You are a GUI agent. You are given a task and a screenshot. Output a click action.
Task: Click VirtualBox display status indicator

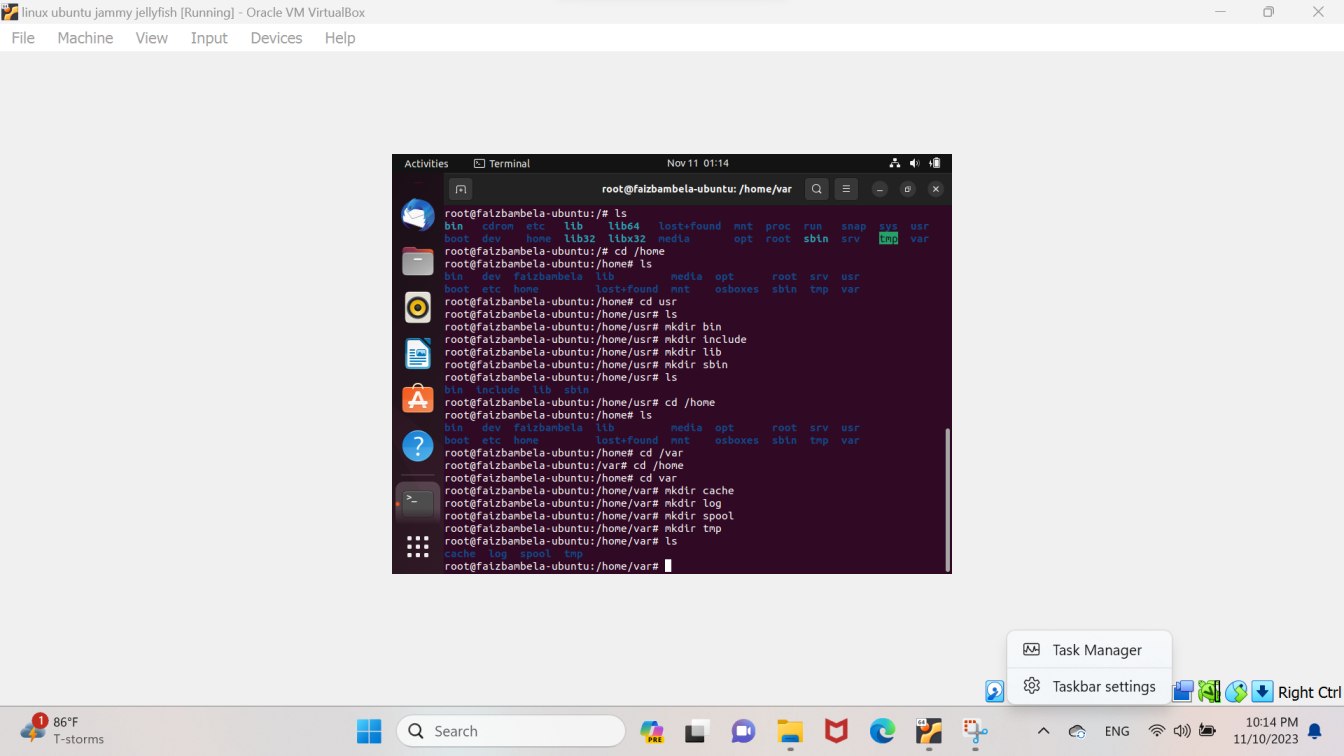click(x=1183, y=691)
